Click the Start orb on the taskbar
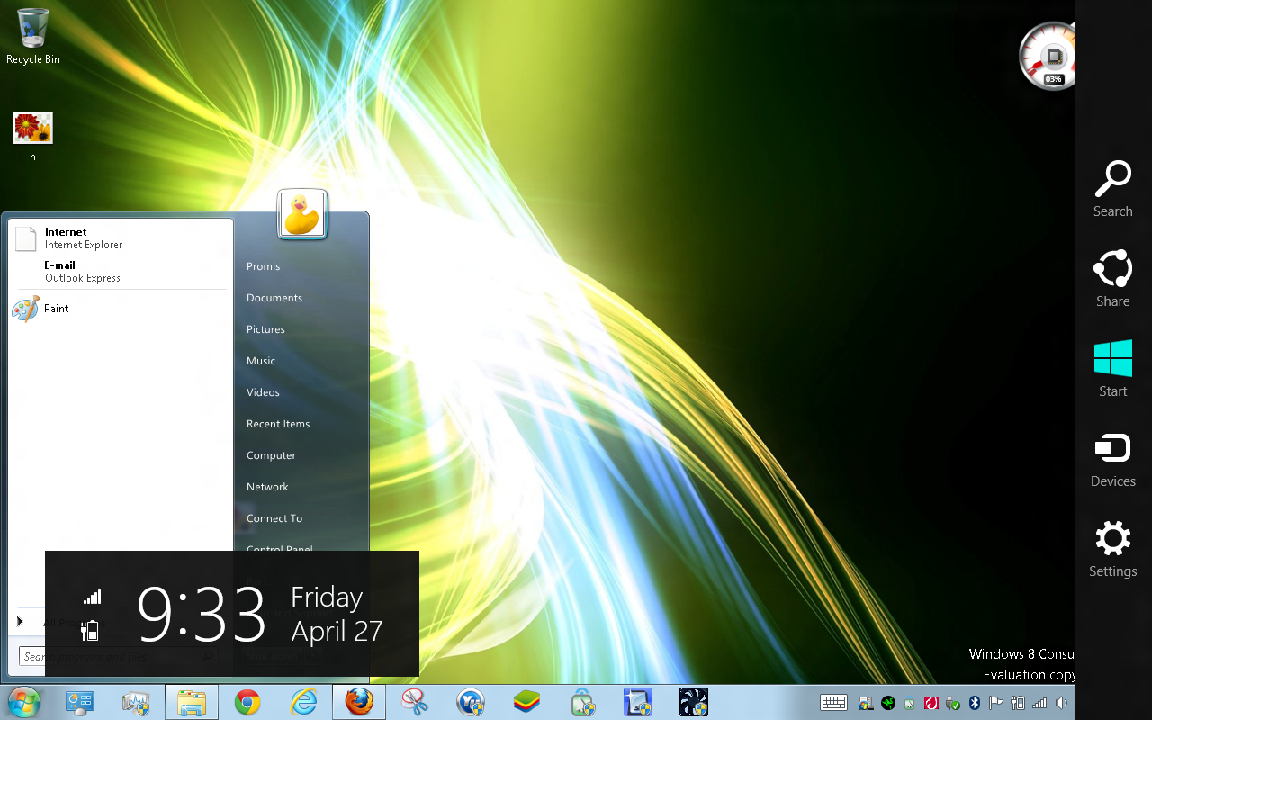Image resolution: width=1280 pixels, height=800 pixels. (24, 702)
